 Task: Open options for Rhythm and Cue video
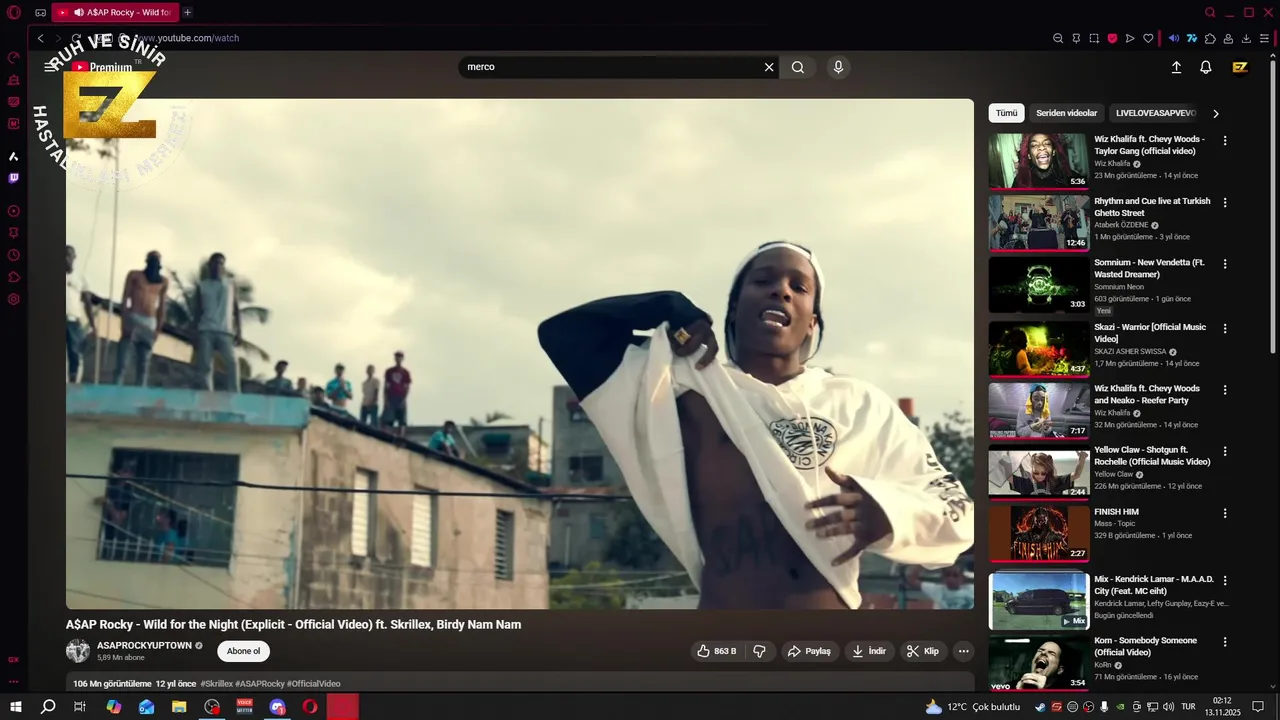[1225, 203]
